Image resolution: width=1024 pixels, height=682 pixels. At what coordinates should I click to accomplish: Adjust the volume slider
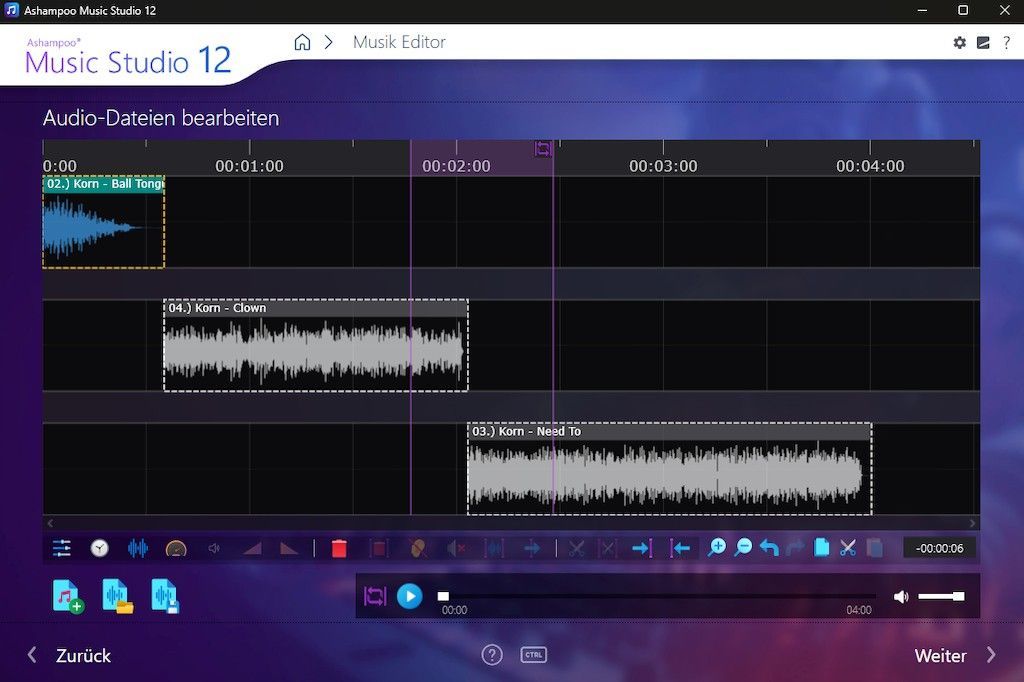point(941,597)
